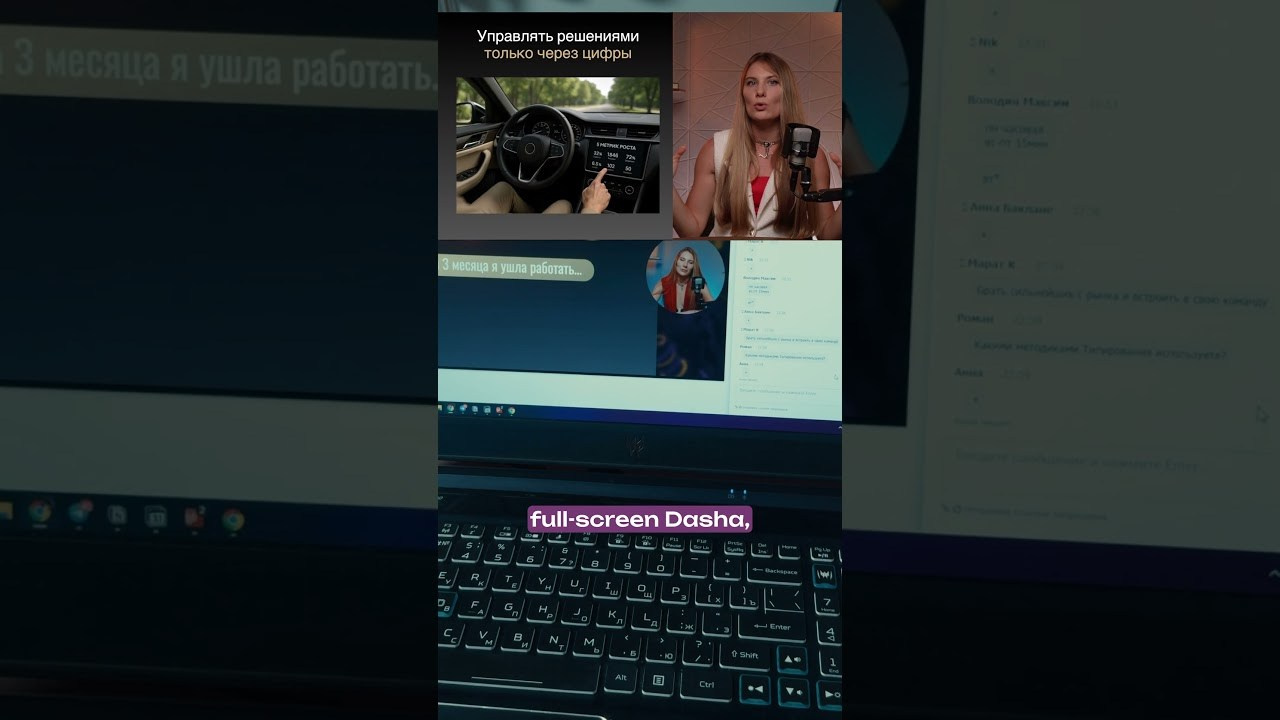Select the blurred "Какими методиками" chat message on the right

(x=1100, y=354)
